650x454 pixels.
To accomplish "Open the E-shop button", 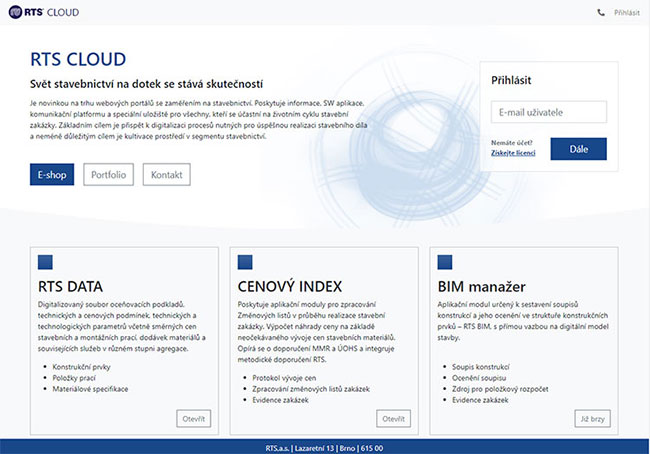I will point(52,175).
